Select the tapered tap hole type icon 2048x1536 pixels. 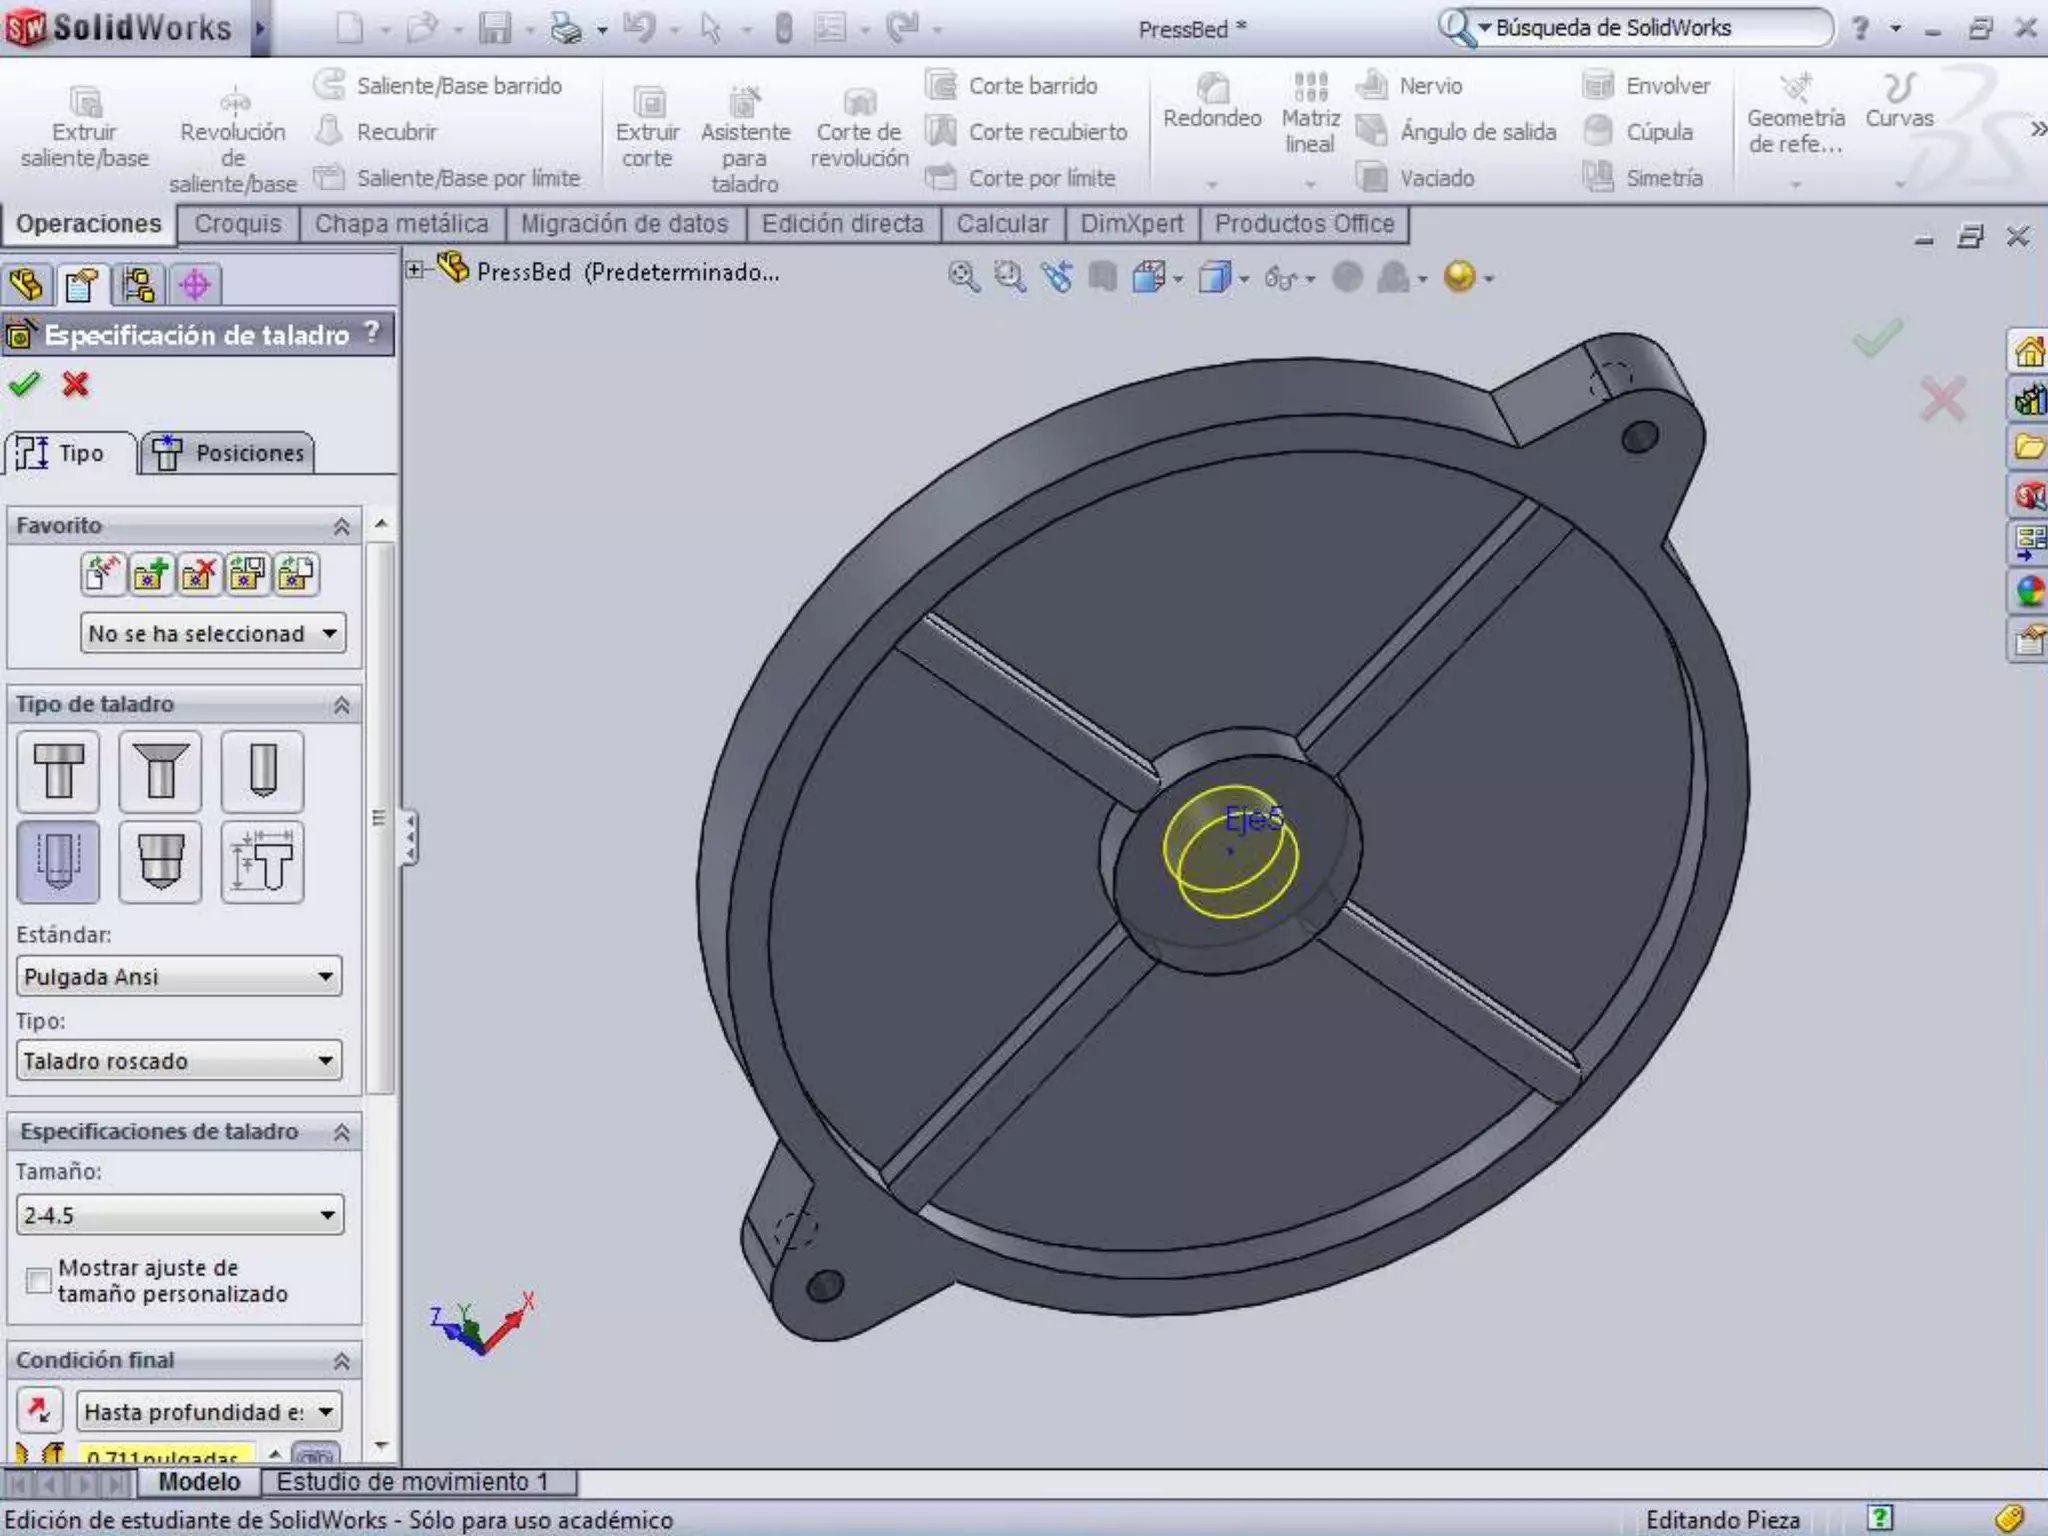[160, 861]
